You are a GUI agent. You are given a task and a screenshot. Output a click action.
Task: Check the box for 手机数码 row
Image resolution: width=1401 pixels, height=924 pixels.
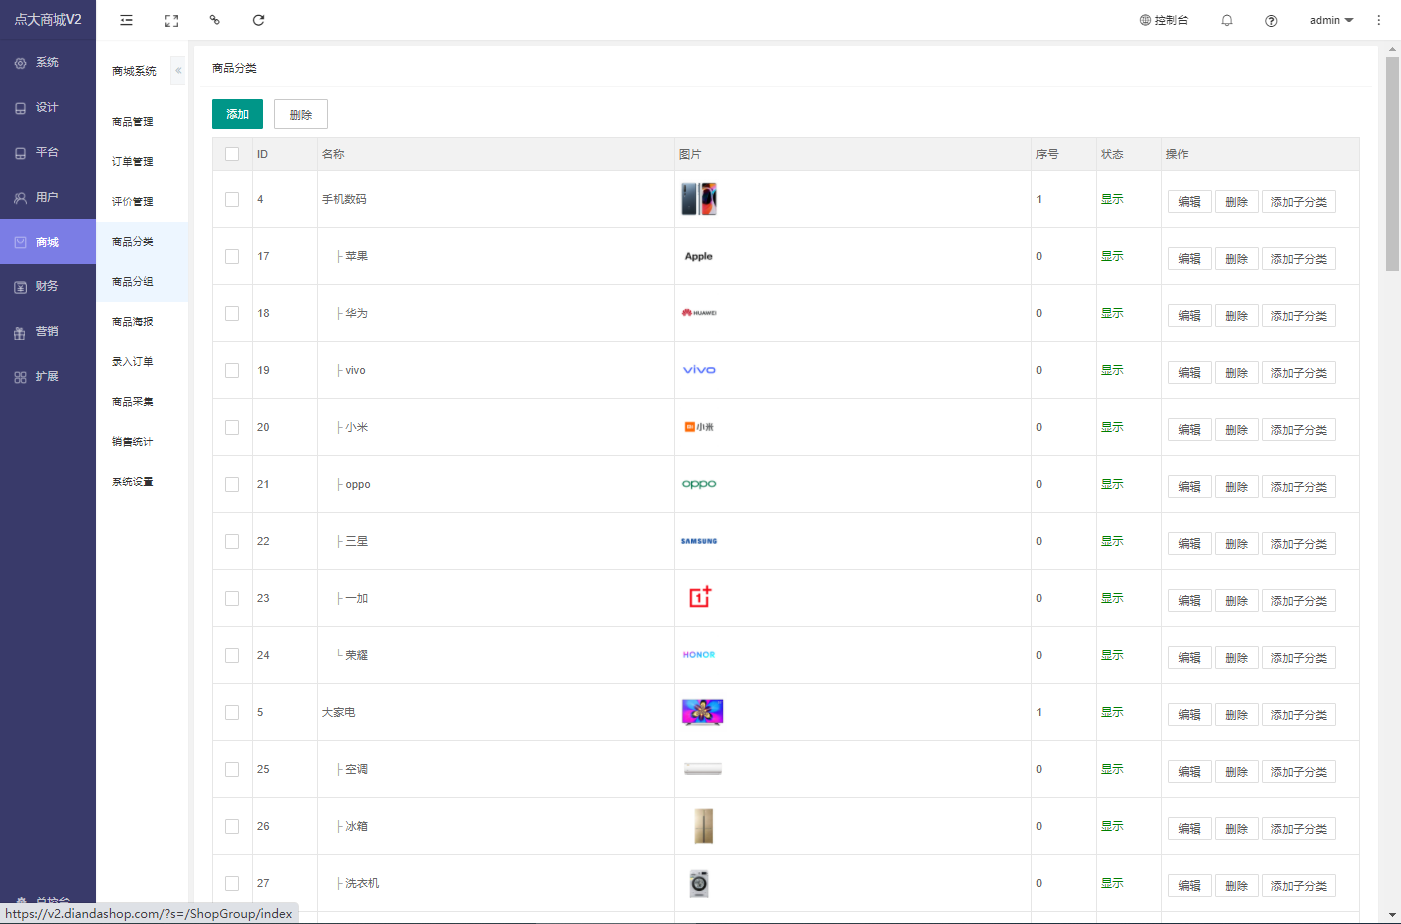232,199
